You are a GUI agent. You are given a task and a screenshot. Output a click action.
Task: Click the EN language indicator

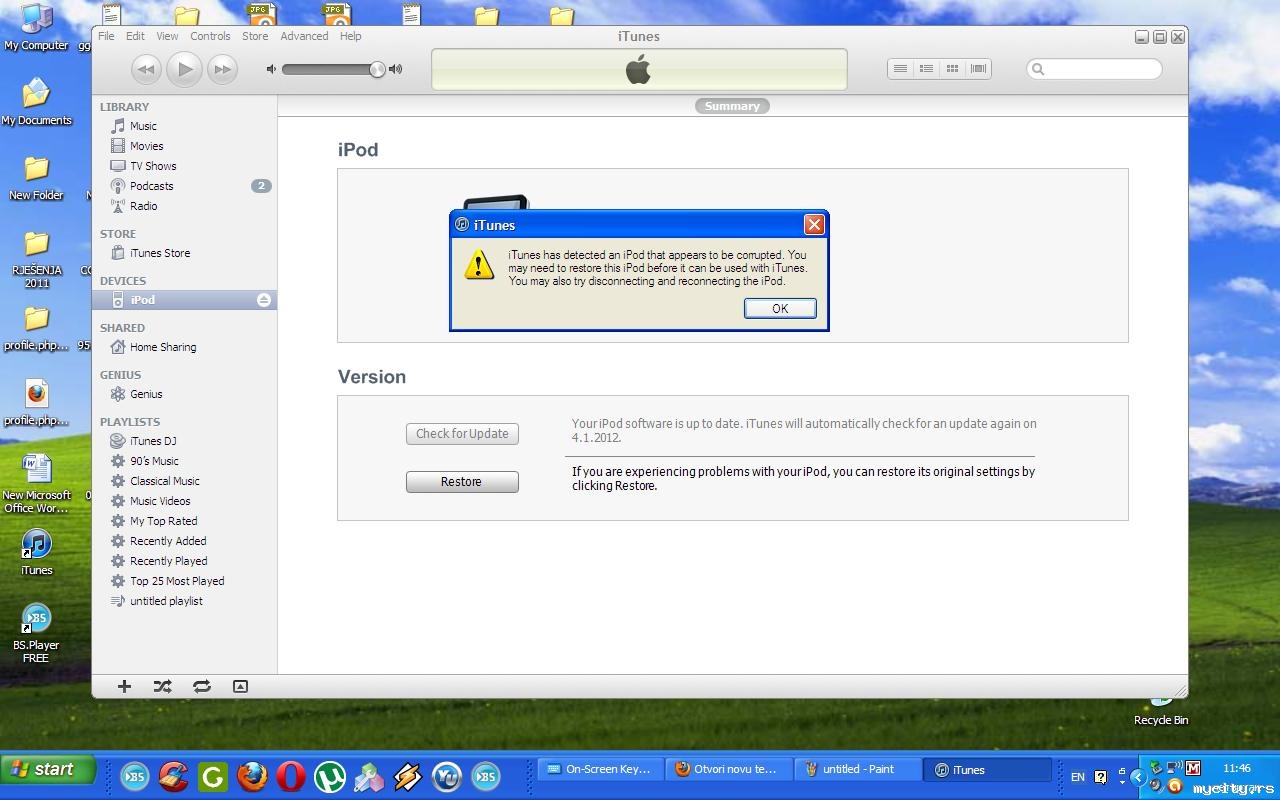[1077, 777]
